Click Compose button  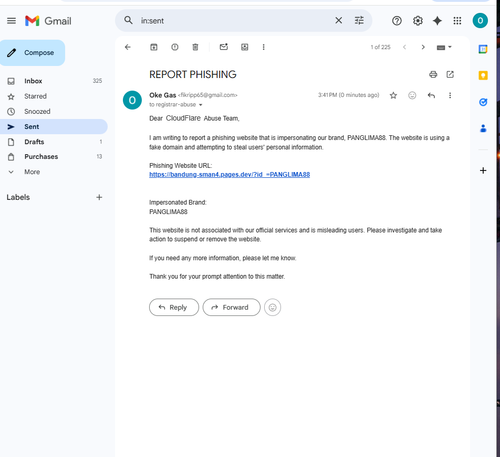[x=32, y=53]
